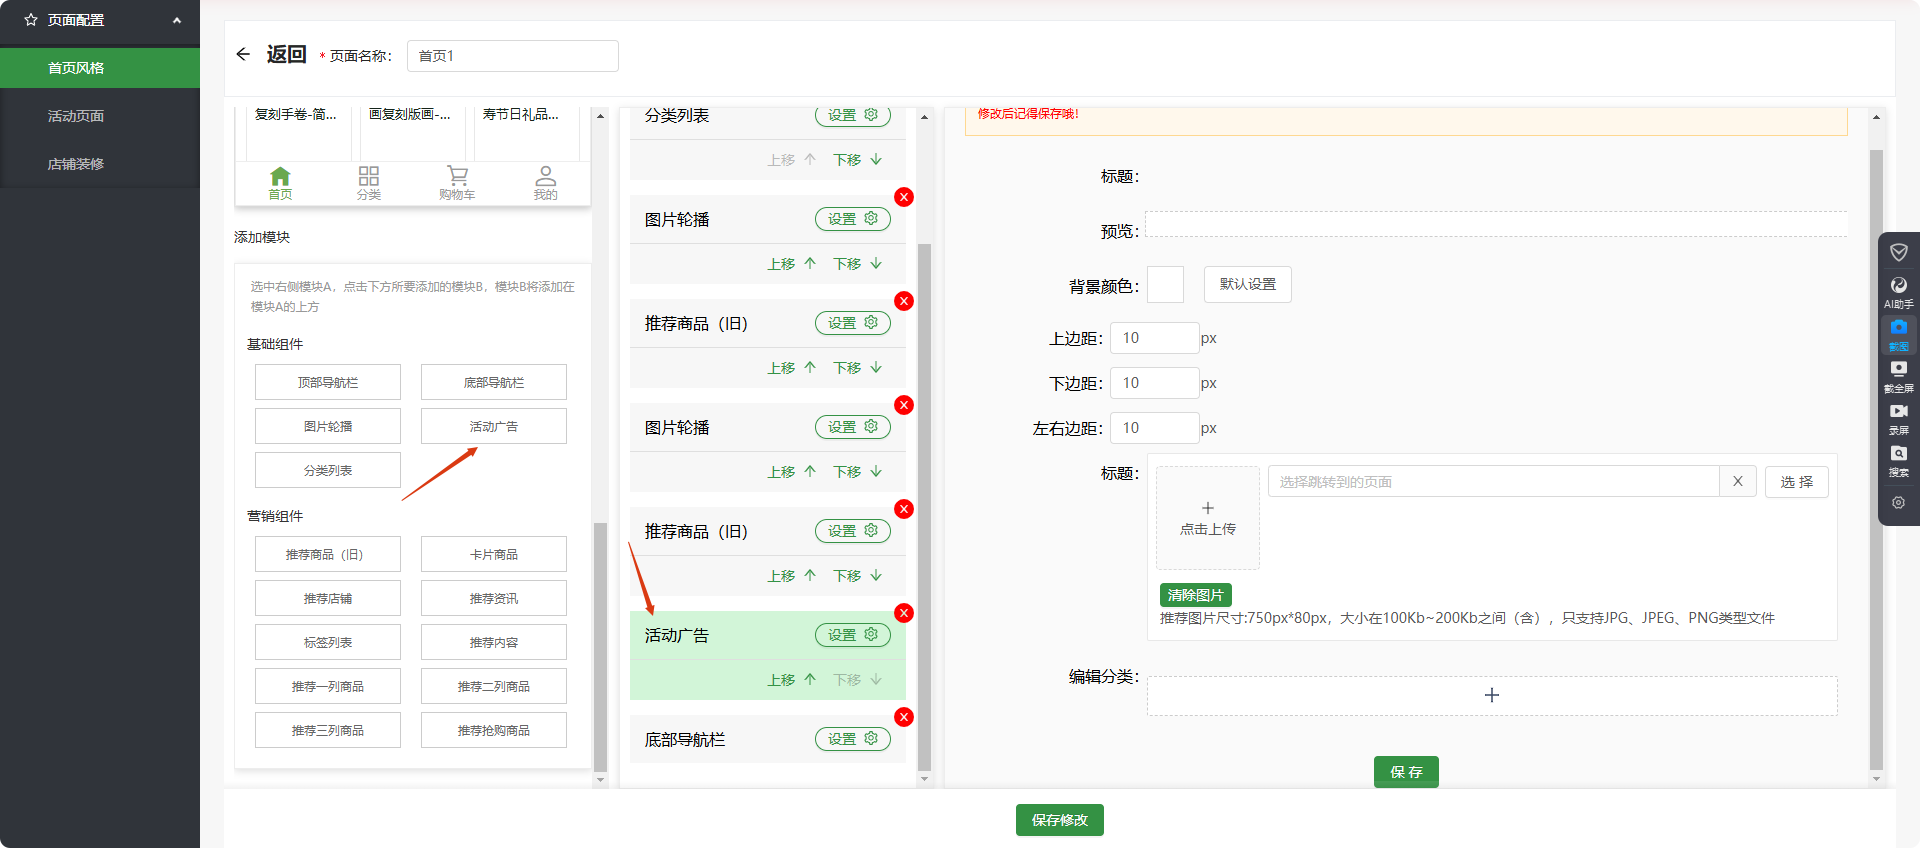Click the screen record icon in sidebar
The height and width of the screenshot is (848, 1920).
point(1898,417)
